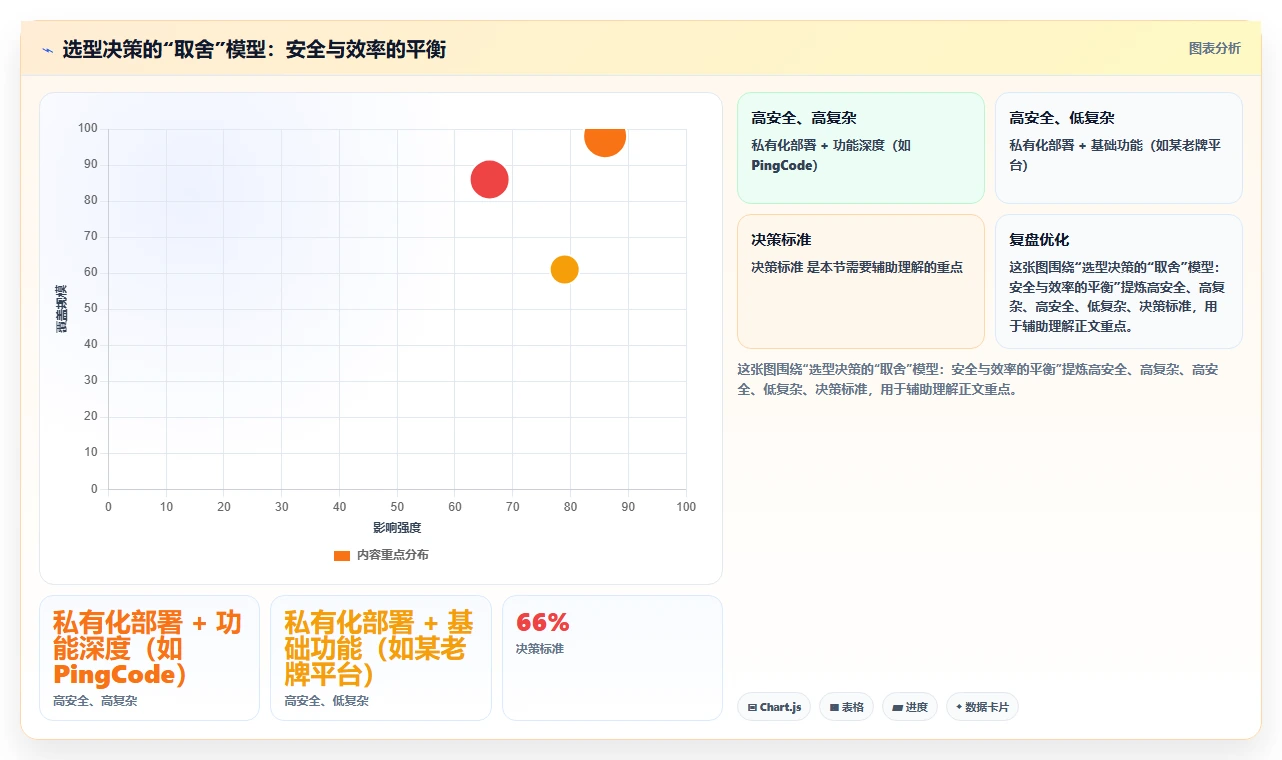Image resolution: width=1282 pixels, height=760 pixels.
Task: Select the 进度 tag
Action: click(910, 707)
